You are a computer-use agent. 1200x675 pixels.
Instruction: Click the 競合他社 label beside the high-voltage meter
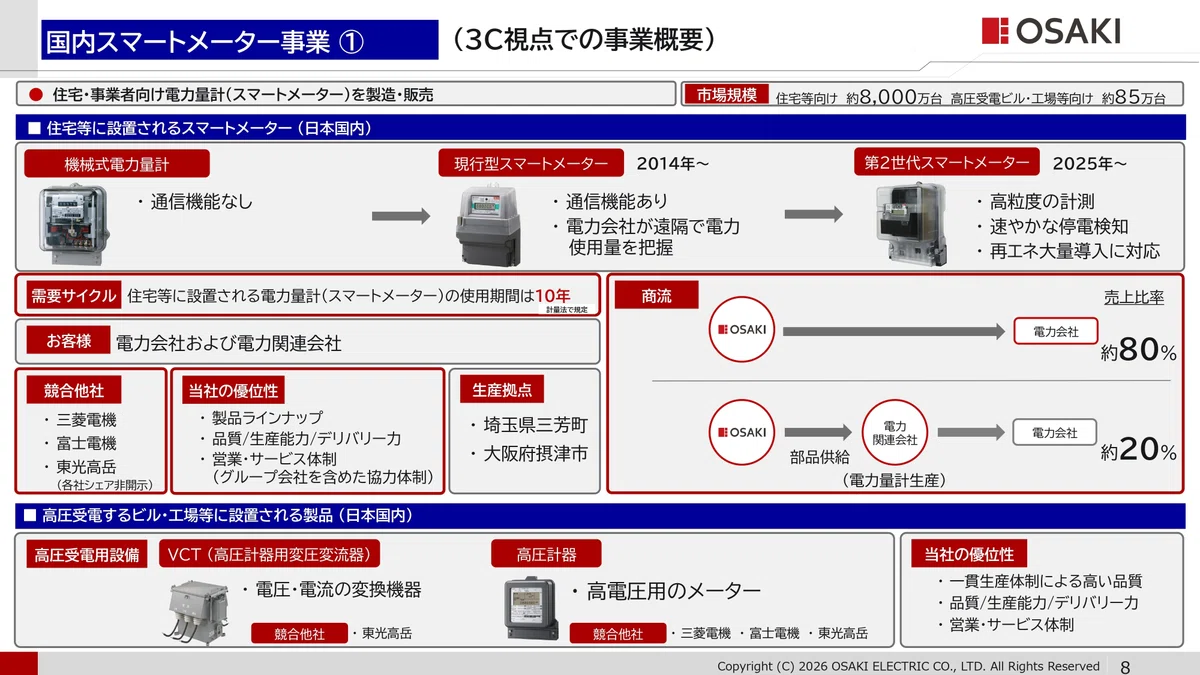(618, 634)
